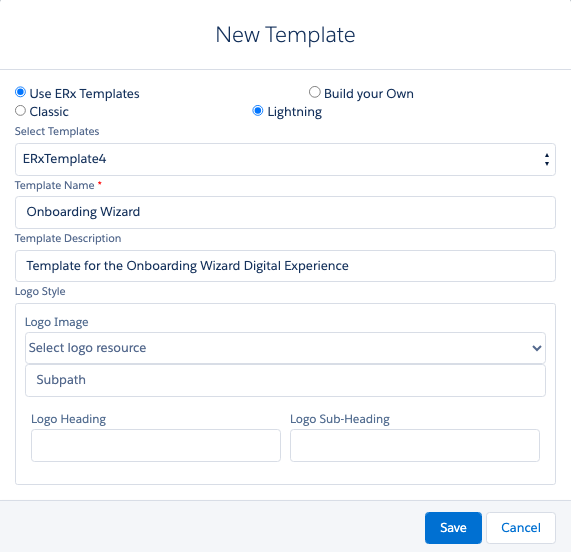Click the Subpath input field
The height and width of the screenshot is (552, 571).
pyautogui.click(x=285, y=380)
